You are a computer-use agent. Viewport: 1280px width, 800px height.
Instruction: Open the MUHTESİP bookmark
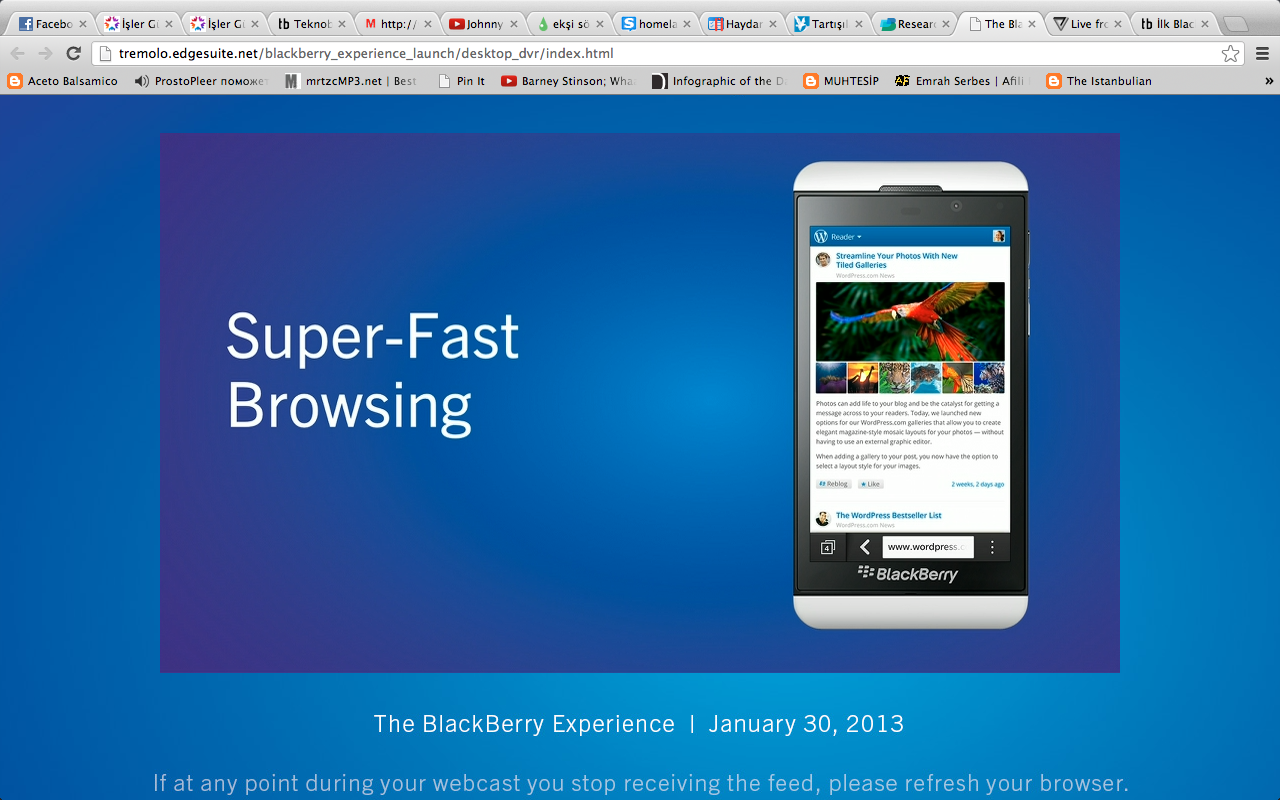[841, 81]
